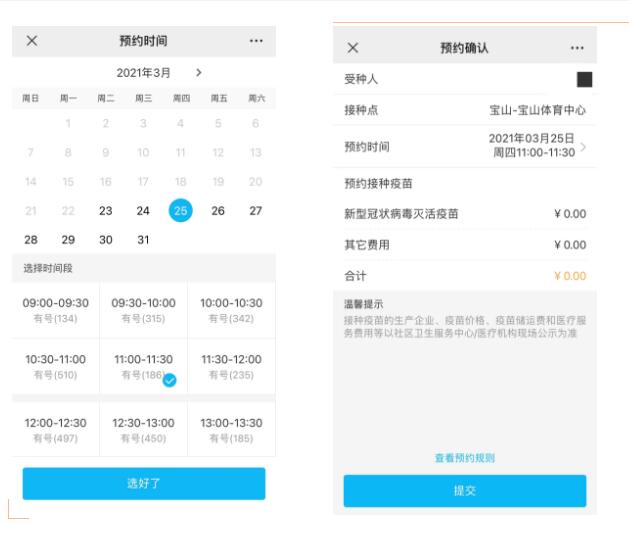Choose date 31 in the calendar
The height and width of the screenshot is (548, 629).
pos(143,240)
